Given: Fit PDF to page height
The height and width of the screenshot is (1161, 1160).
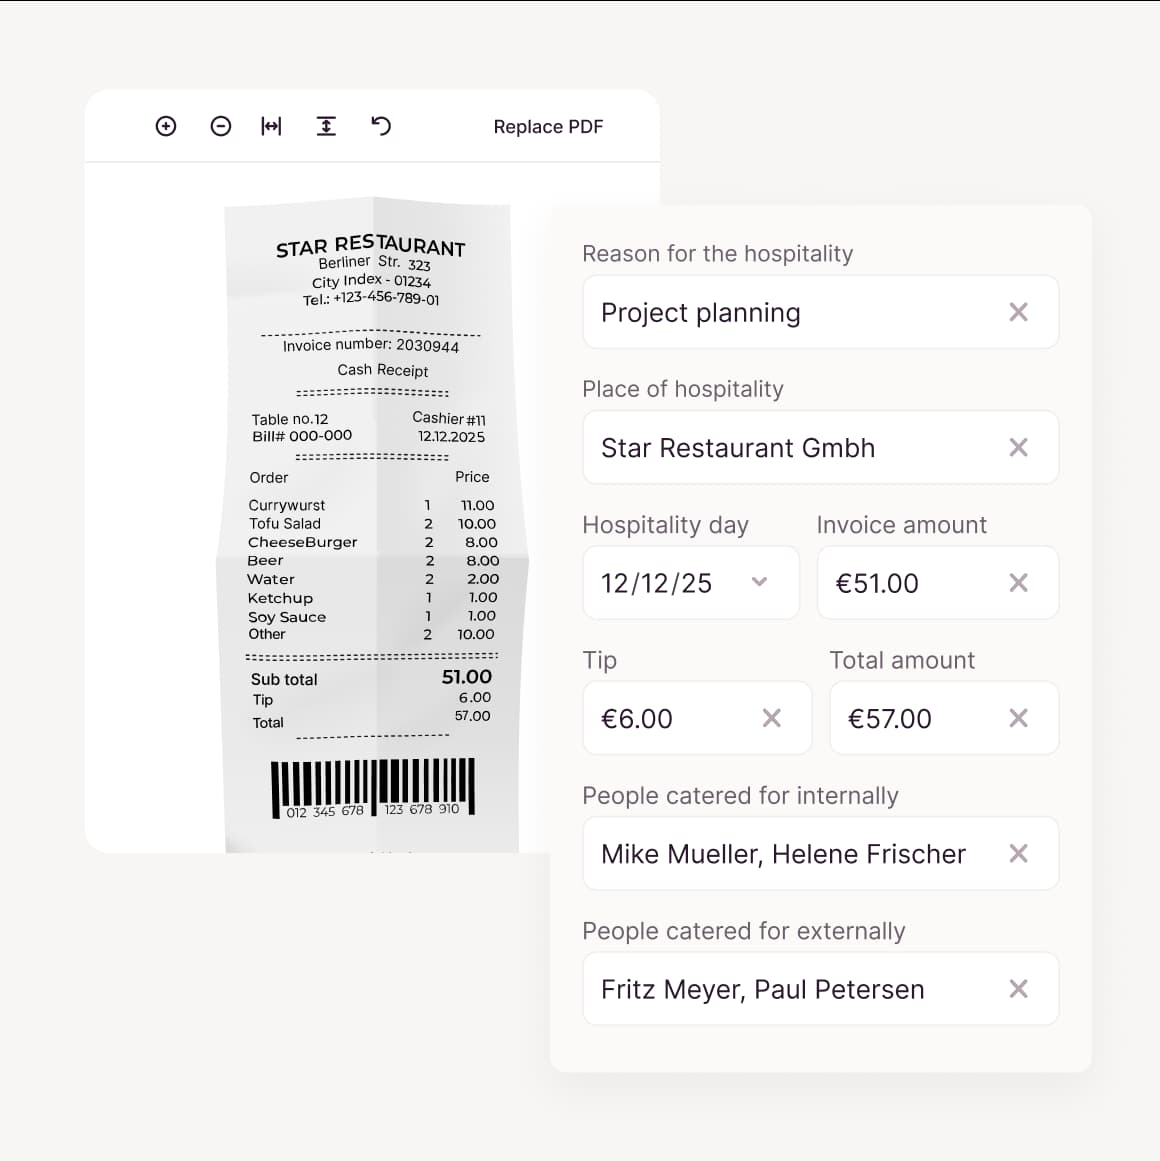Looking at the screenshot, I should [326, 126].
